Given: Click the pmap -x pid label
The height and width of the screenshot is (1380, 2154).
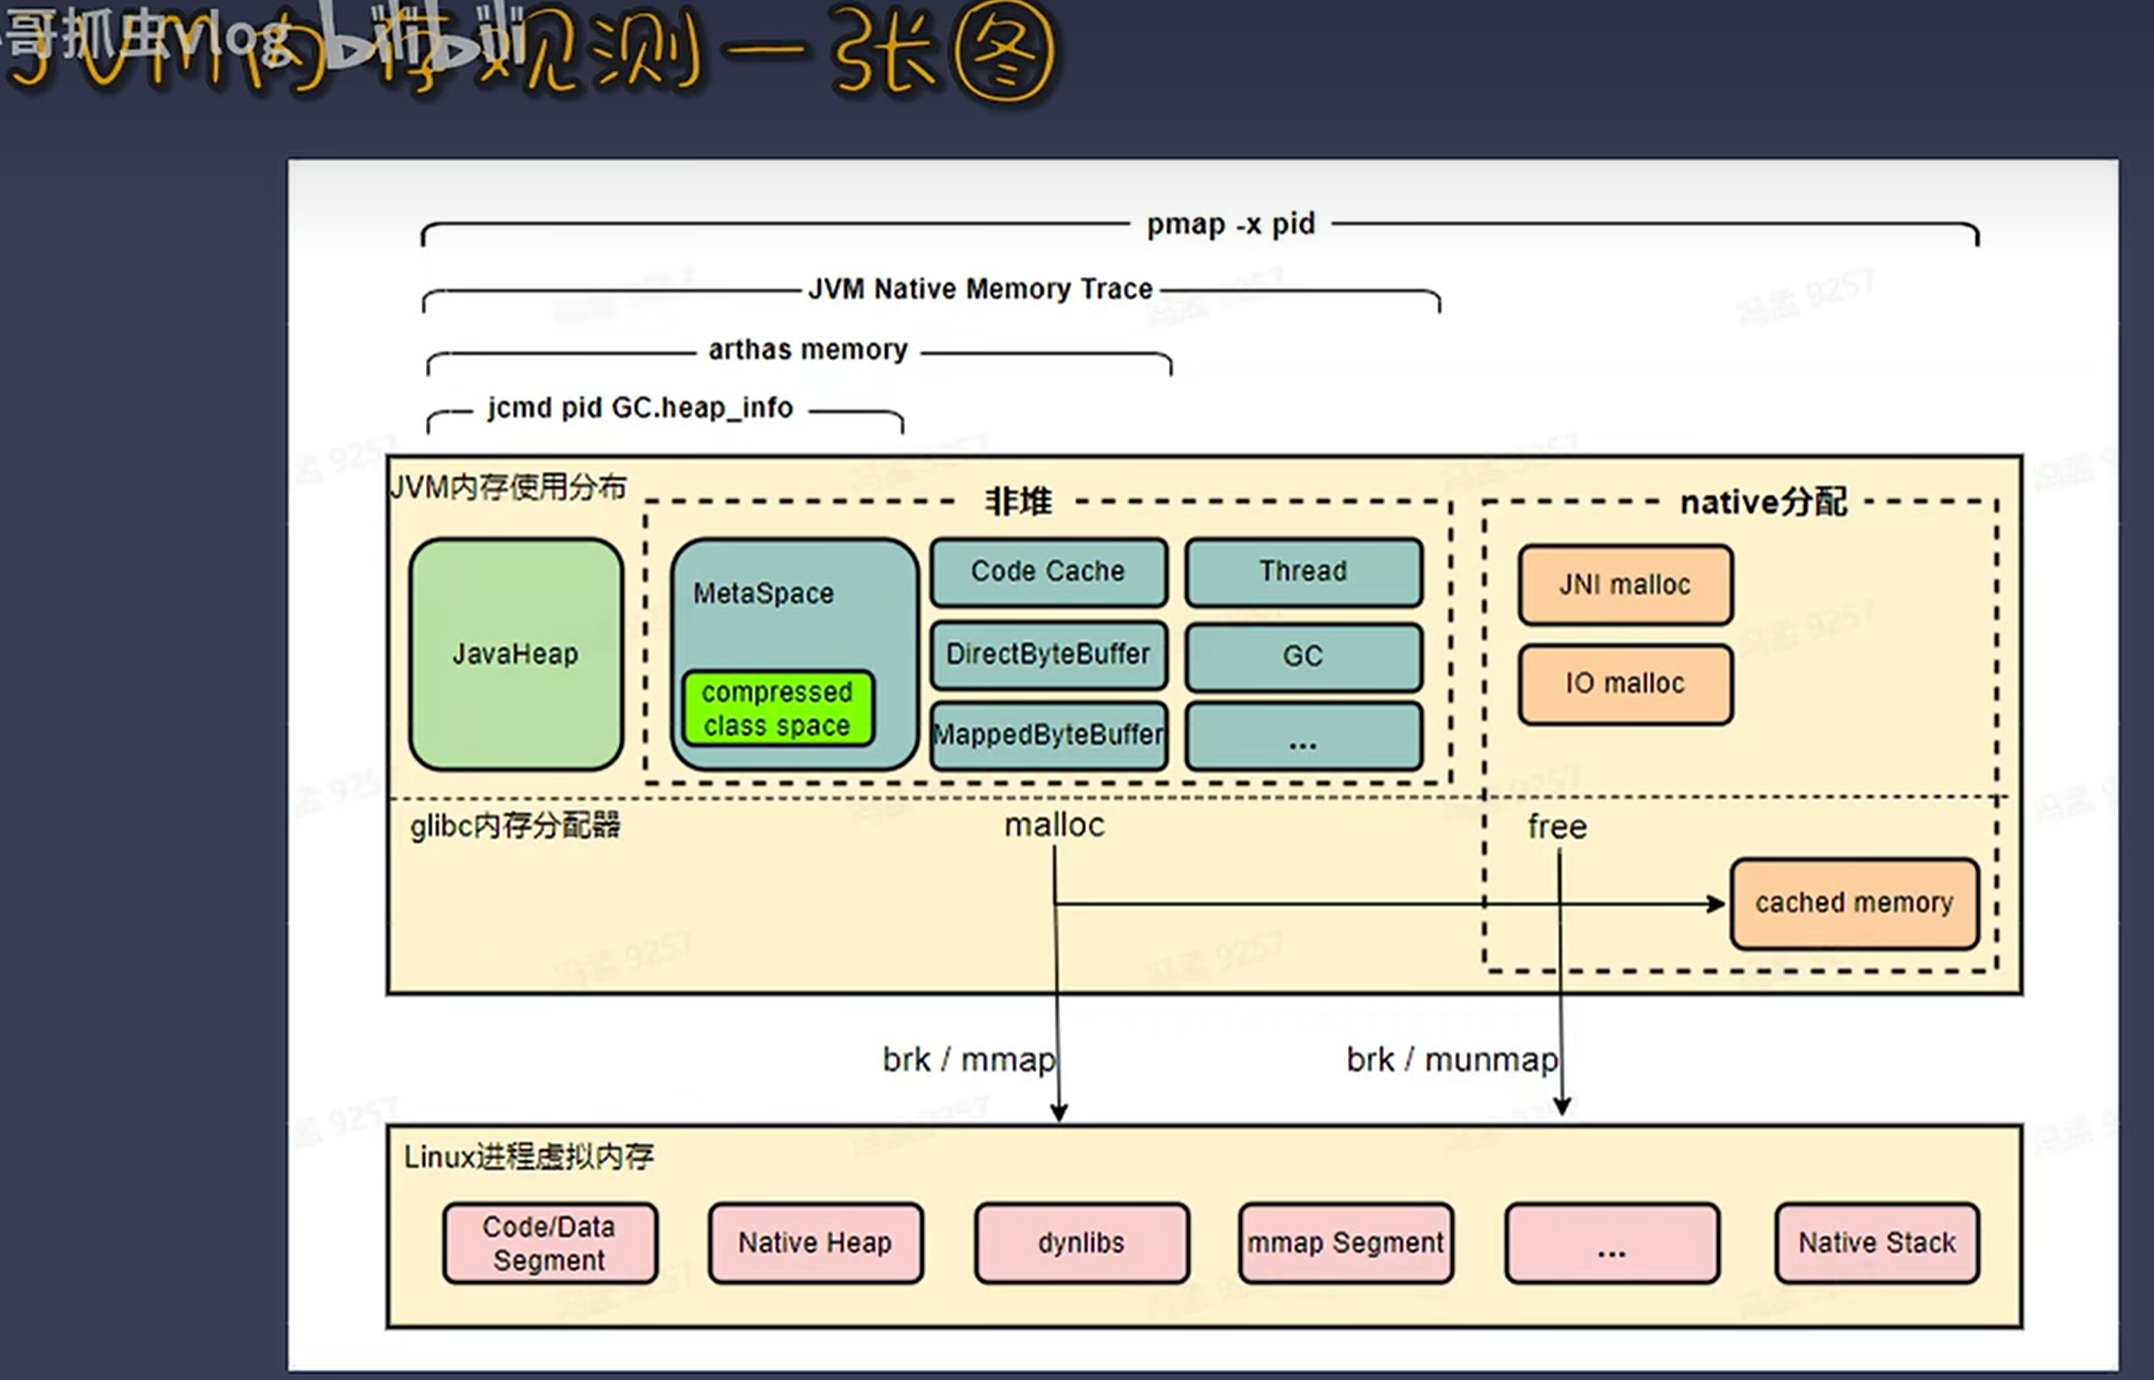Looking at the screenshot, I should [1231, 224].
